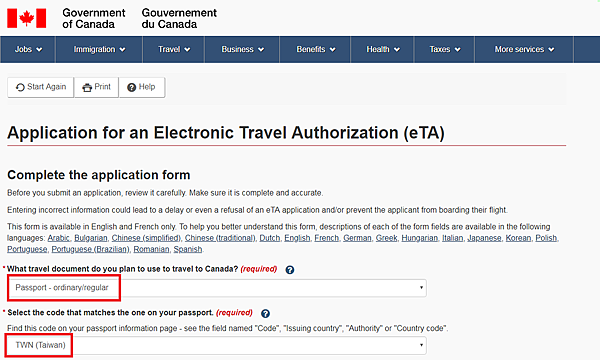Restart the form with Start Again

(41, 87)
